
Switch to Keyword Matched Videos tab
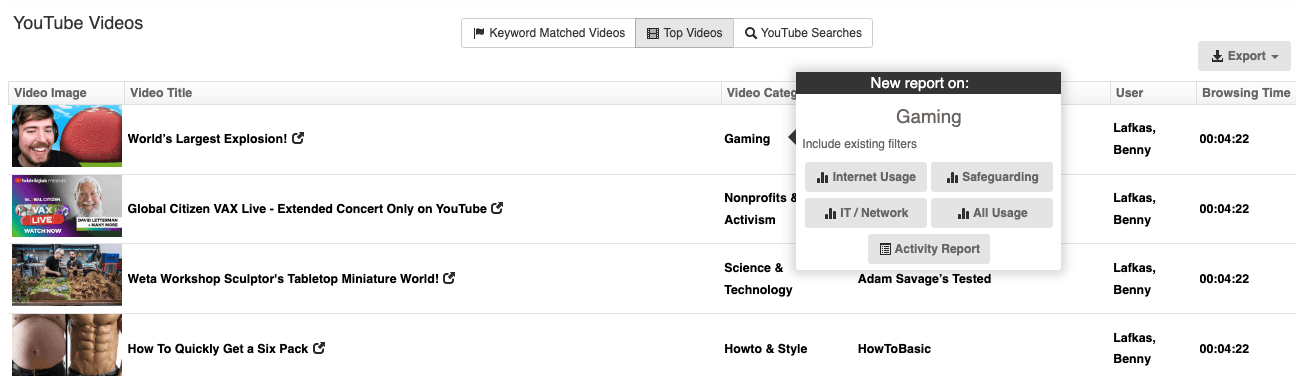pos(548,33)
